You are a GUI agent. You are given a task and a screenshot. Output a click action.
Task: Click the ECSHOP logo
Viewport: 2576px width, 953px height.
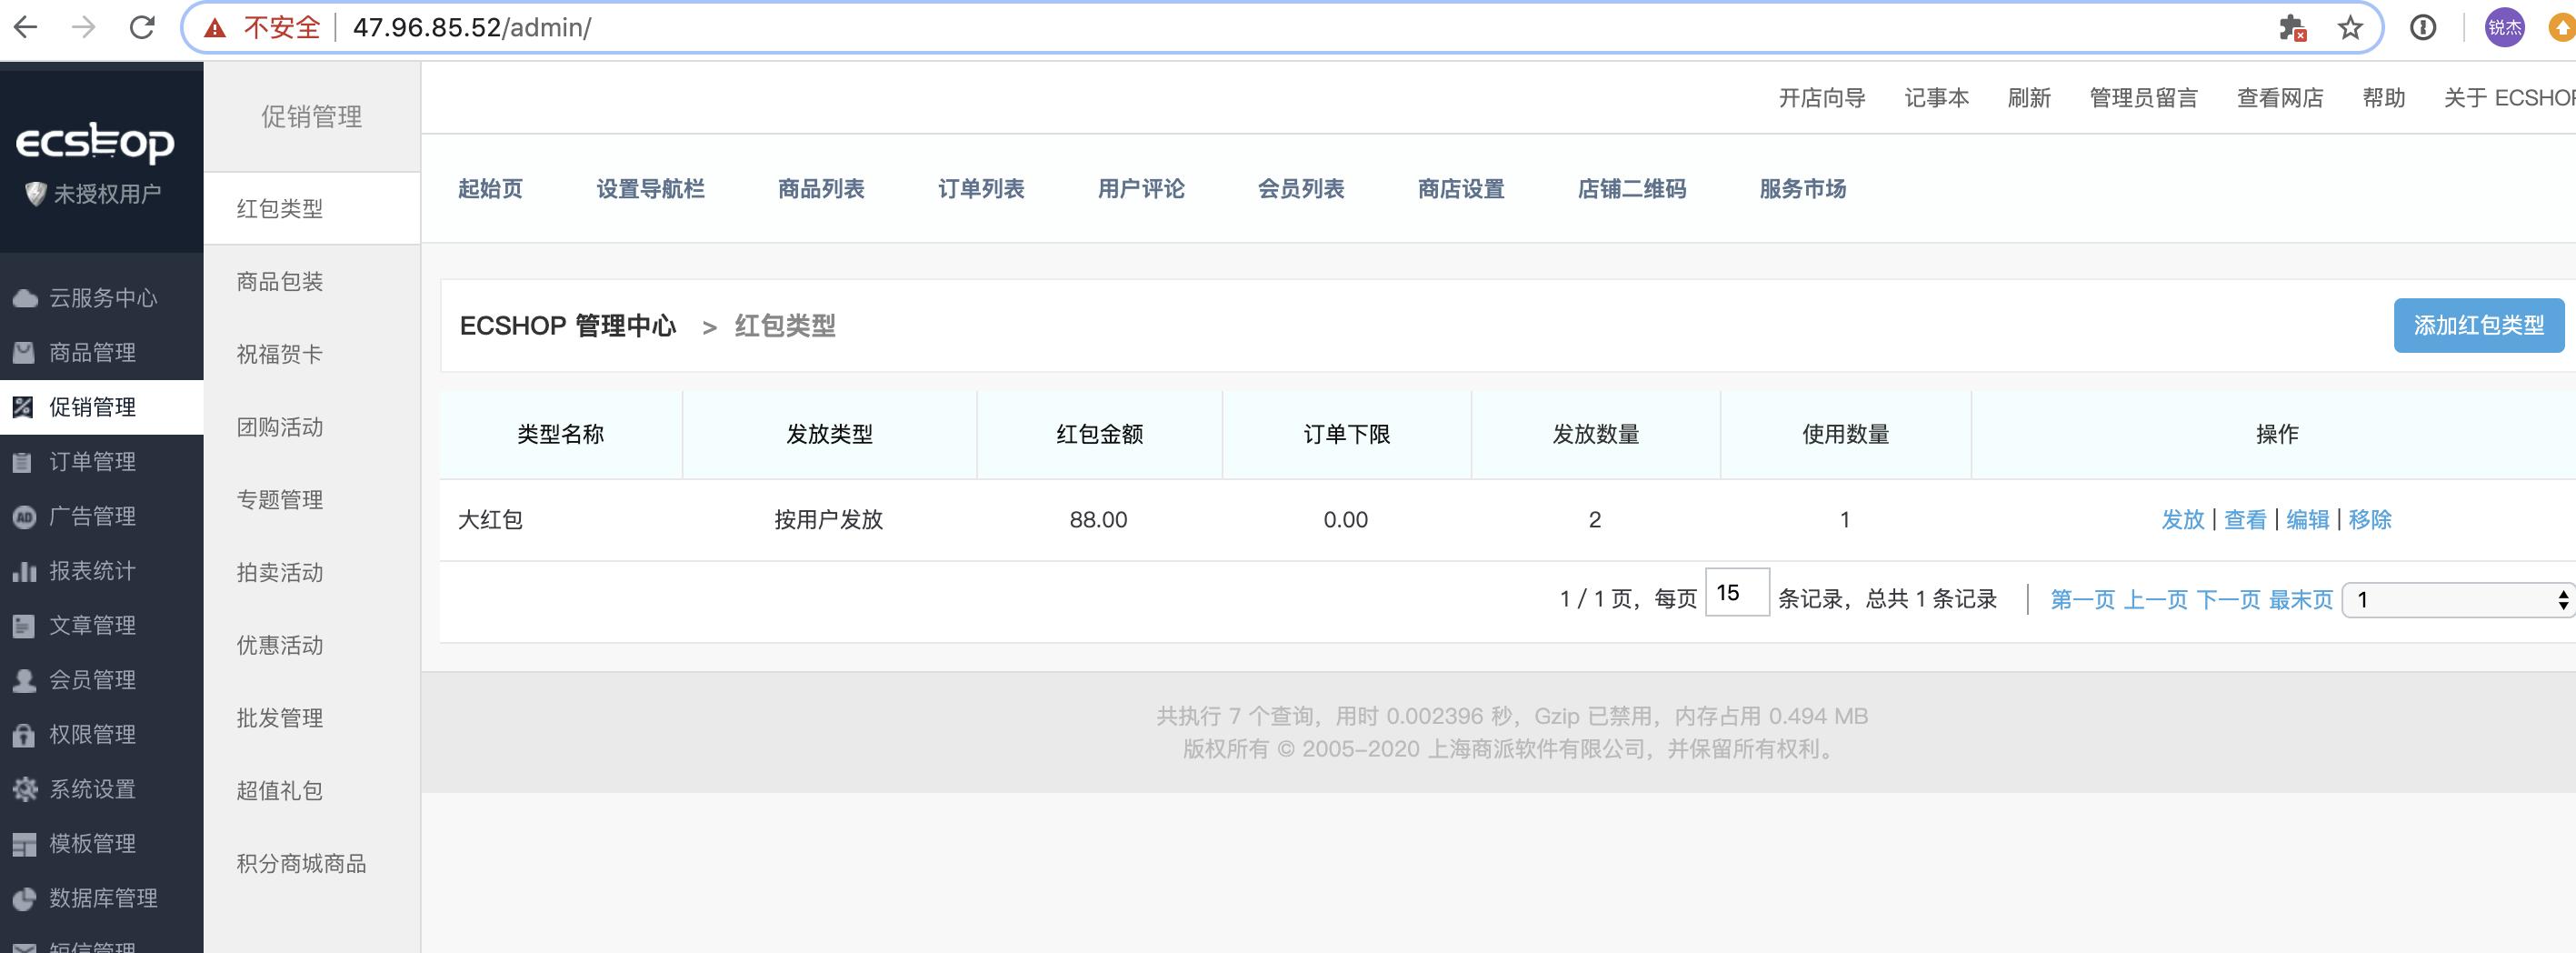(x=96, y=142)
